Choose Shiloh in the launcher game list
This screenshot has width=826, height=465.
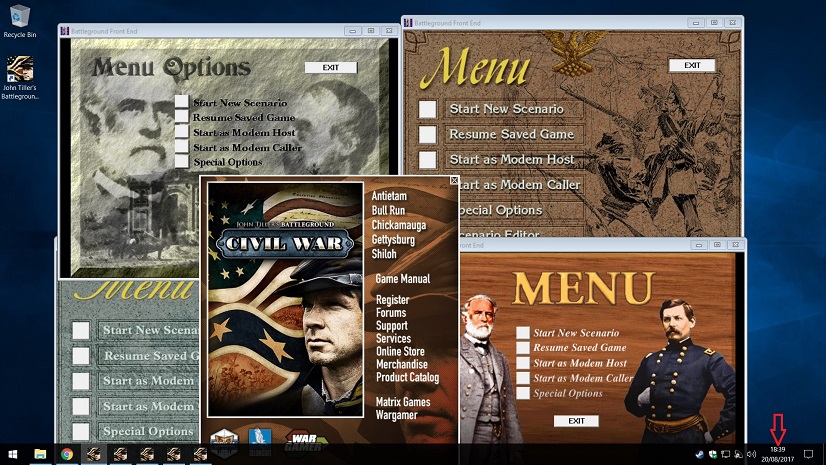coord(384,254)
